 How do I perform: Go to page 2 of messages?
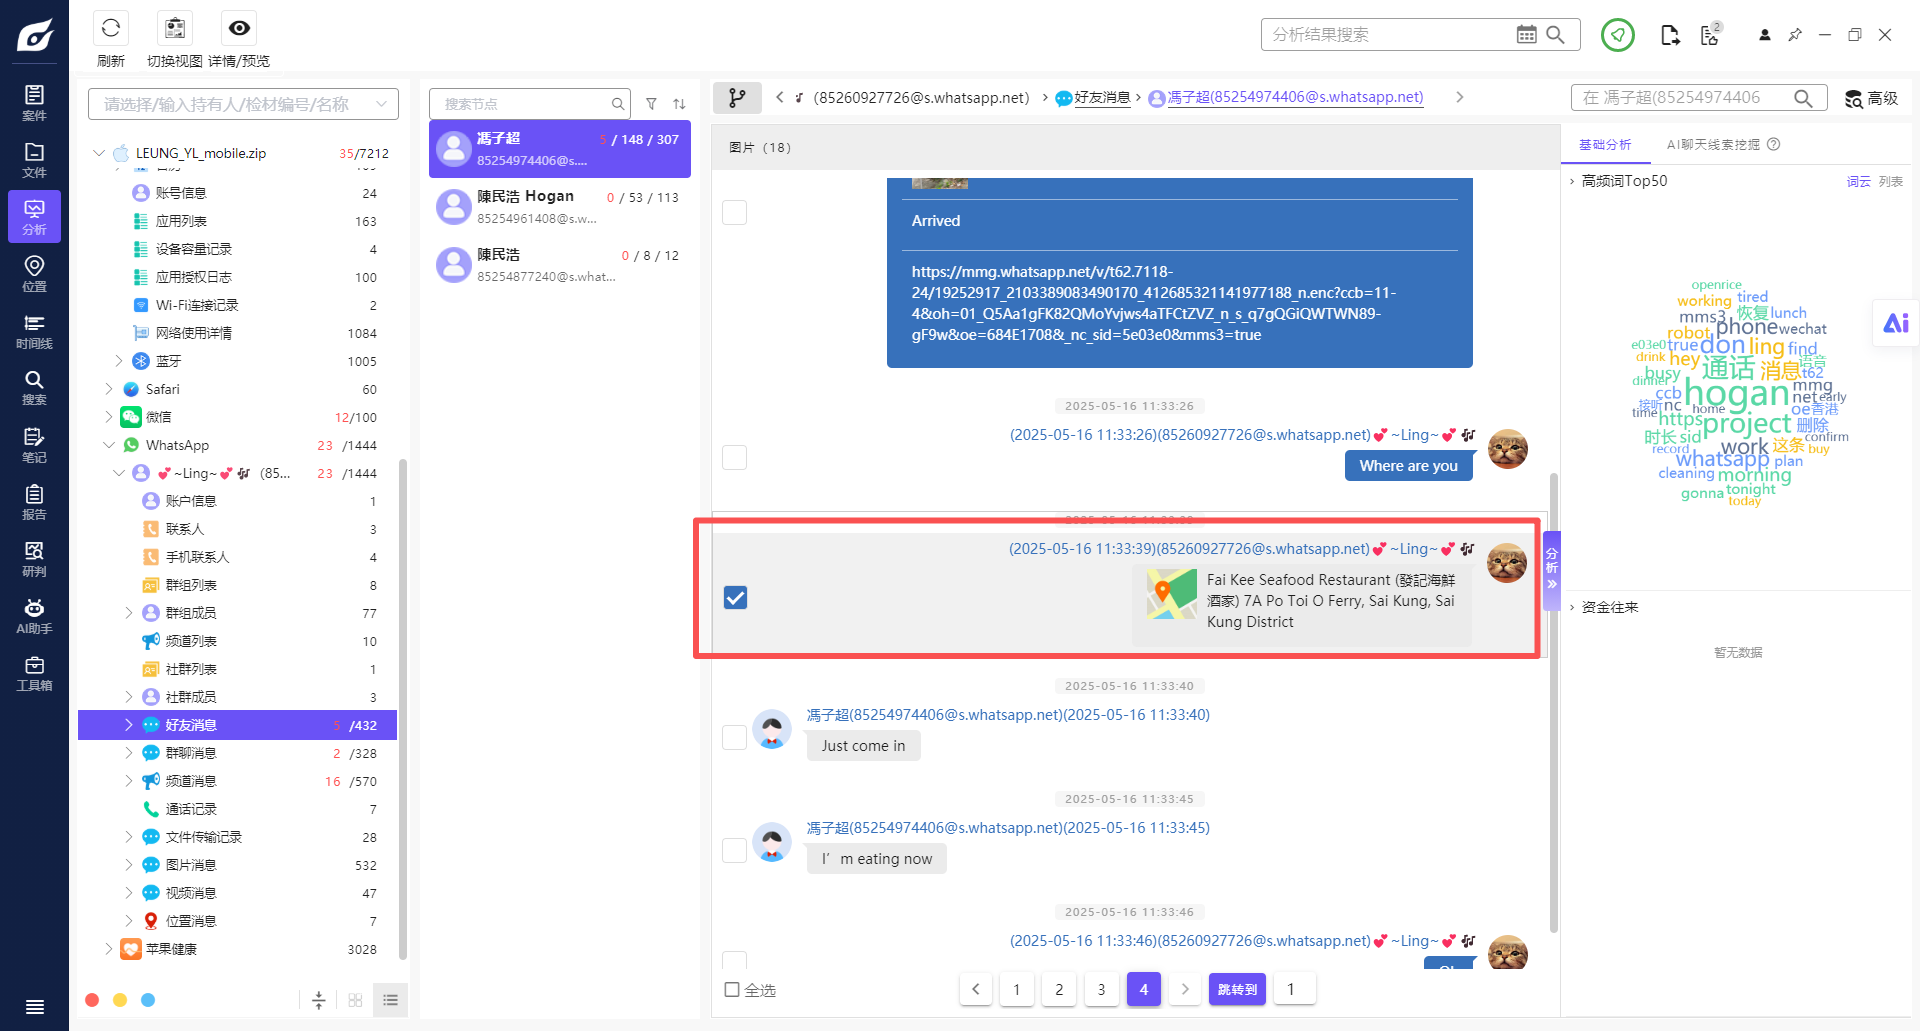1059,989
